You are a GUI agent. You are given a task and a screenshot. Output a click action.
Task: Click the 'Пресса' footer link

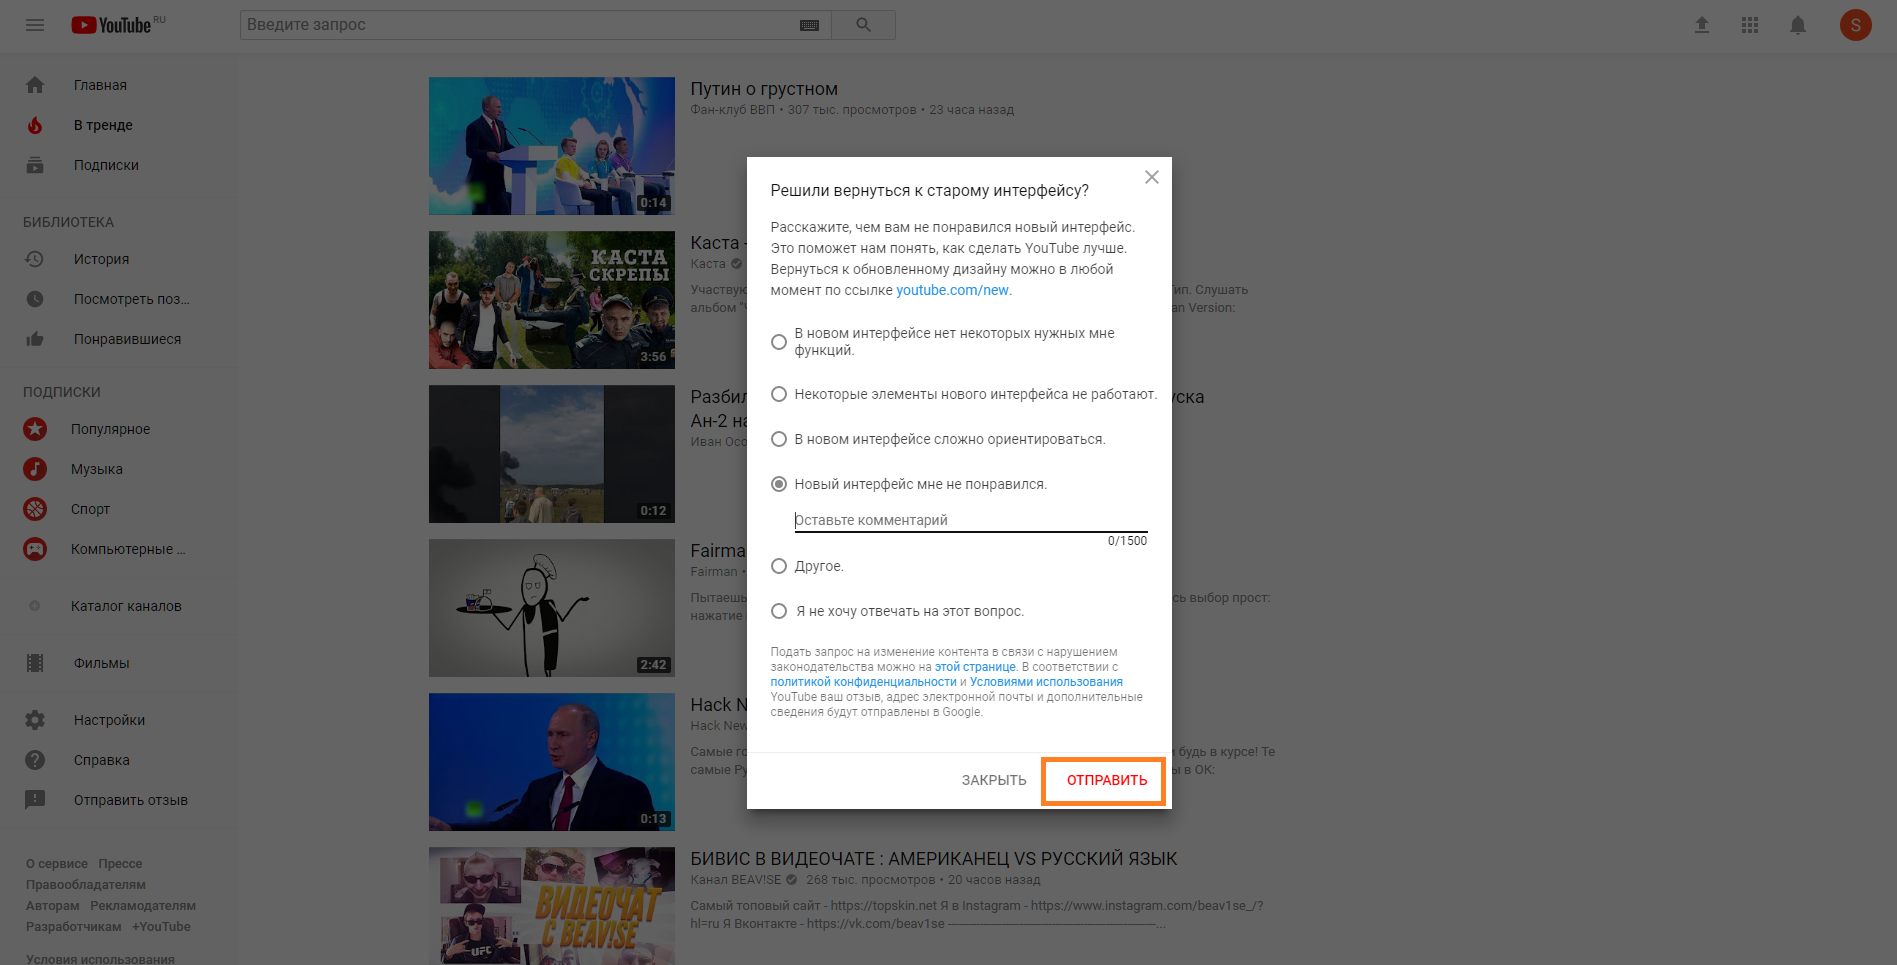pyautogui.click(x=120, y=864)
